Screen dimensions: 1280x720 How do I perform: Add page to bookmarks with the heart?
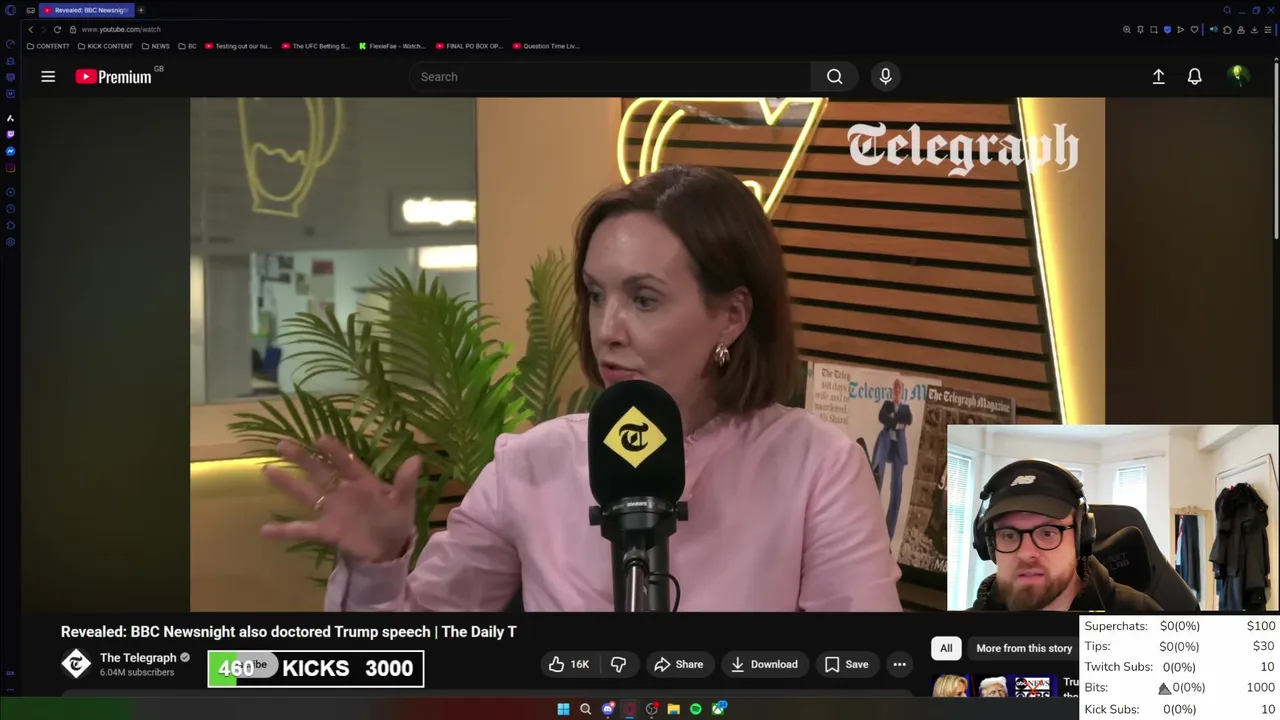tap(1194, 30)
